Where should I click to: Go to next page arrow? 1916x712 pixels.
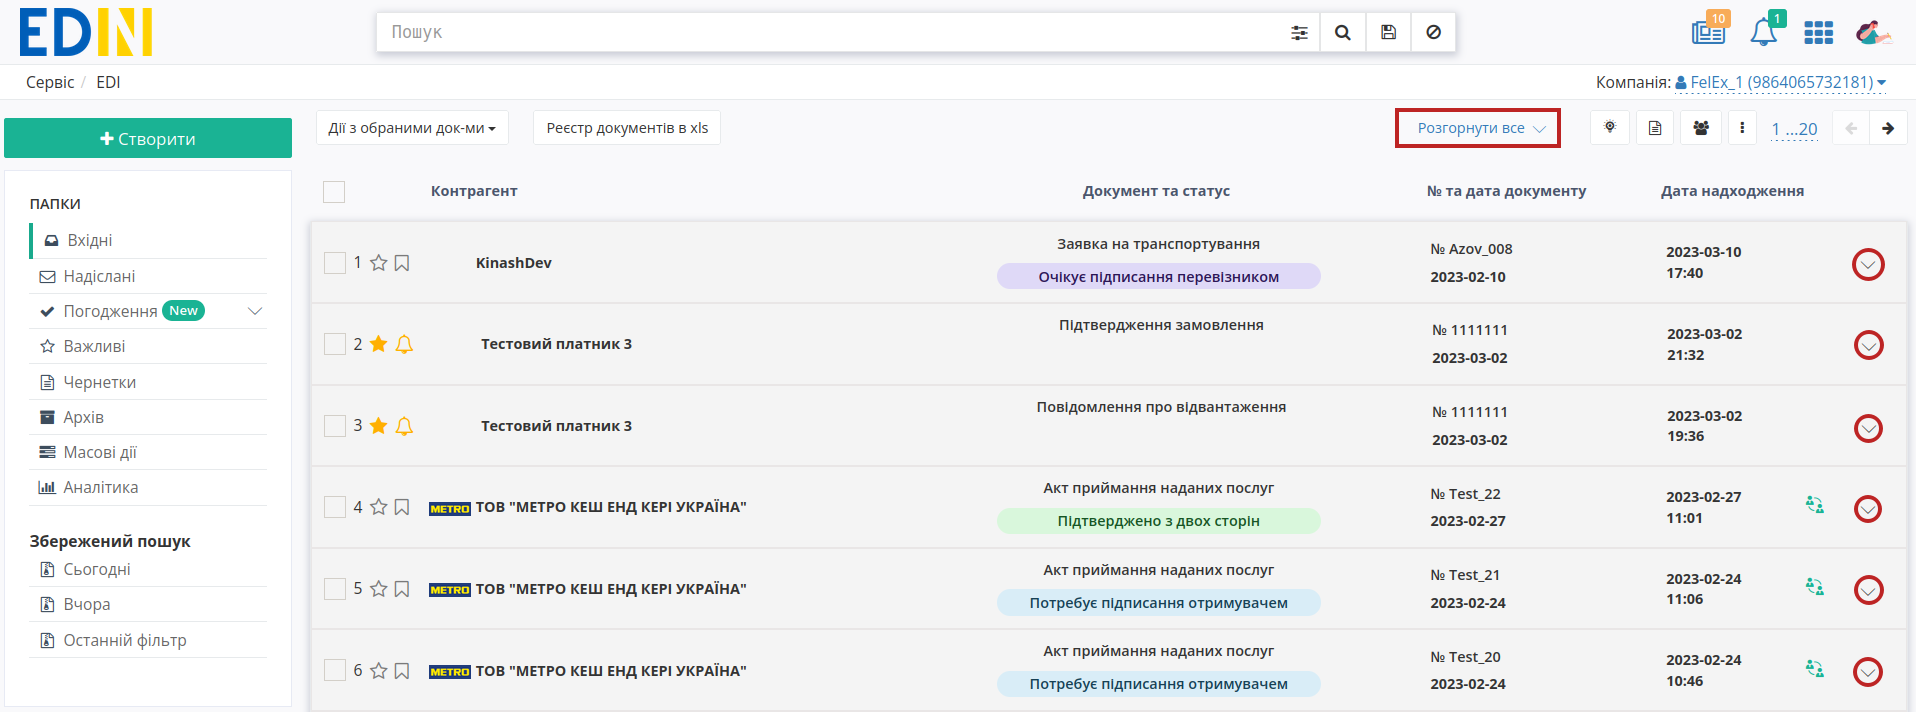(x=1888, y=128)
